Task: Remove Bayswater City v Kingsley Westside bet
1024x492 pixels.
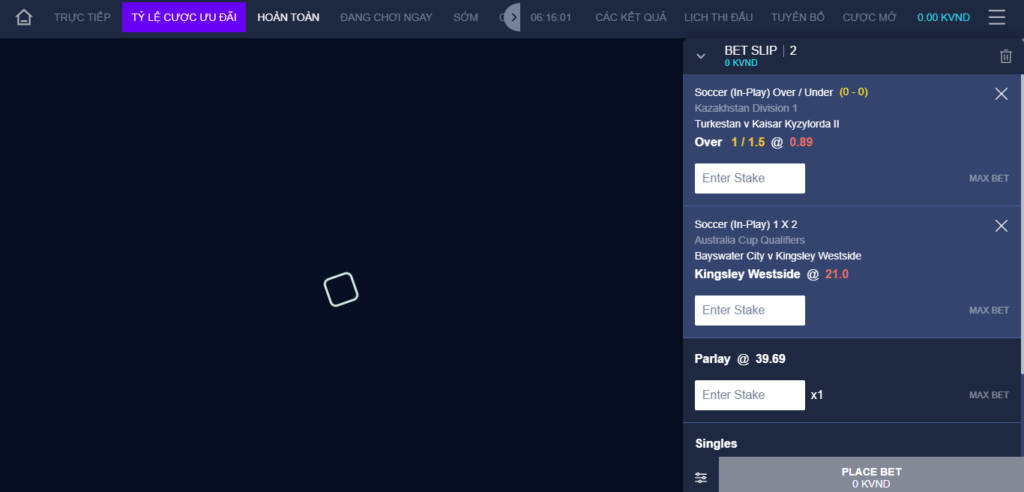Action: [x=1001, y=226]
